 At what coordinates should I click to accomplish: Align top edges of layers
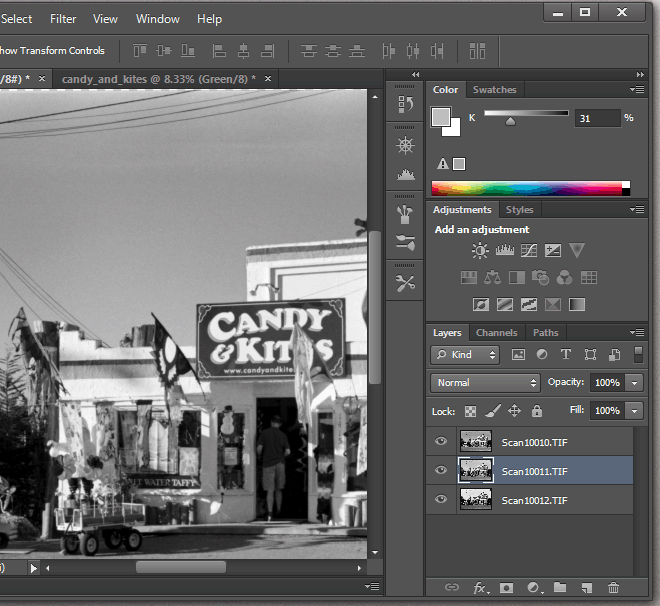point(140,51)
